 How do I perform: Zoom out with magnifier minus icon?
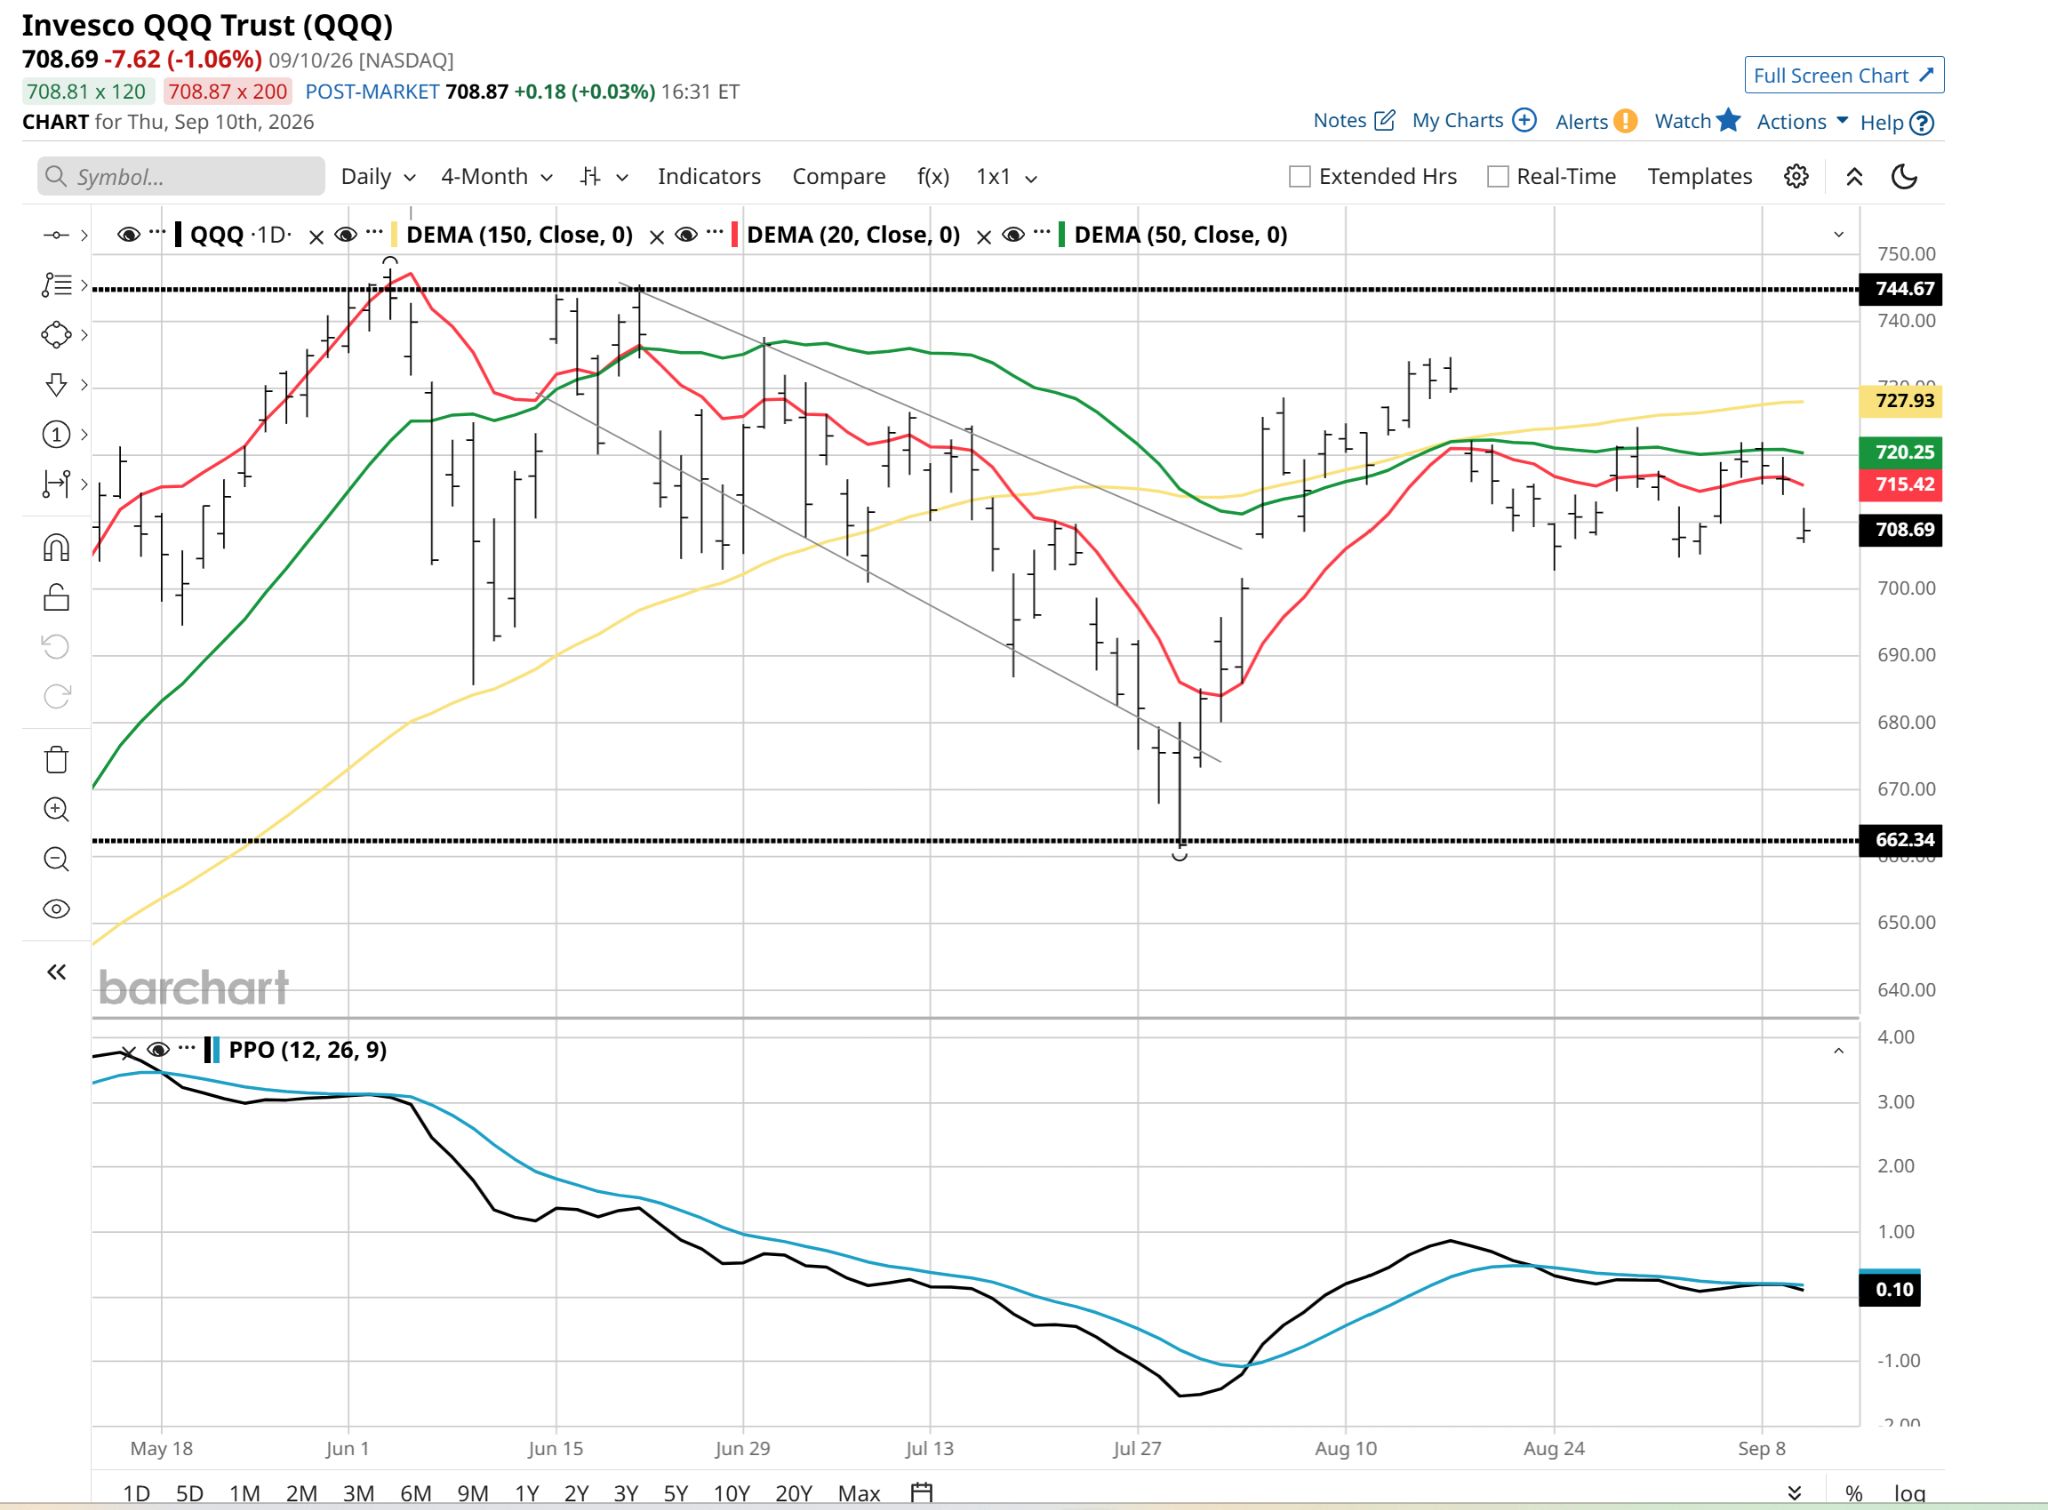(x=56, y=859)
